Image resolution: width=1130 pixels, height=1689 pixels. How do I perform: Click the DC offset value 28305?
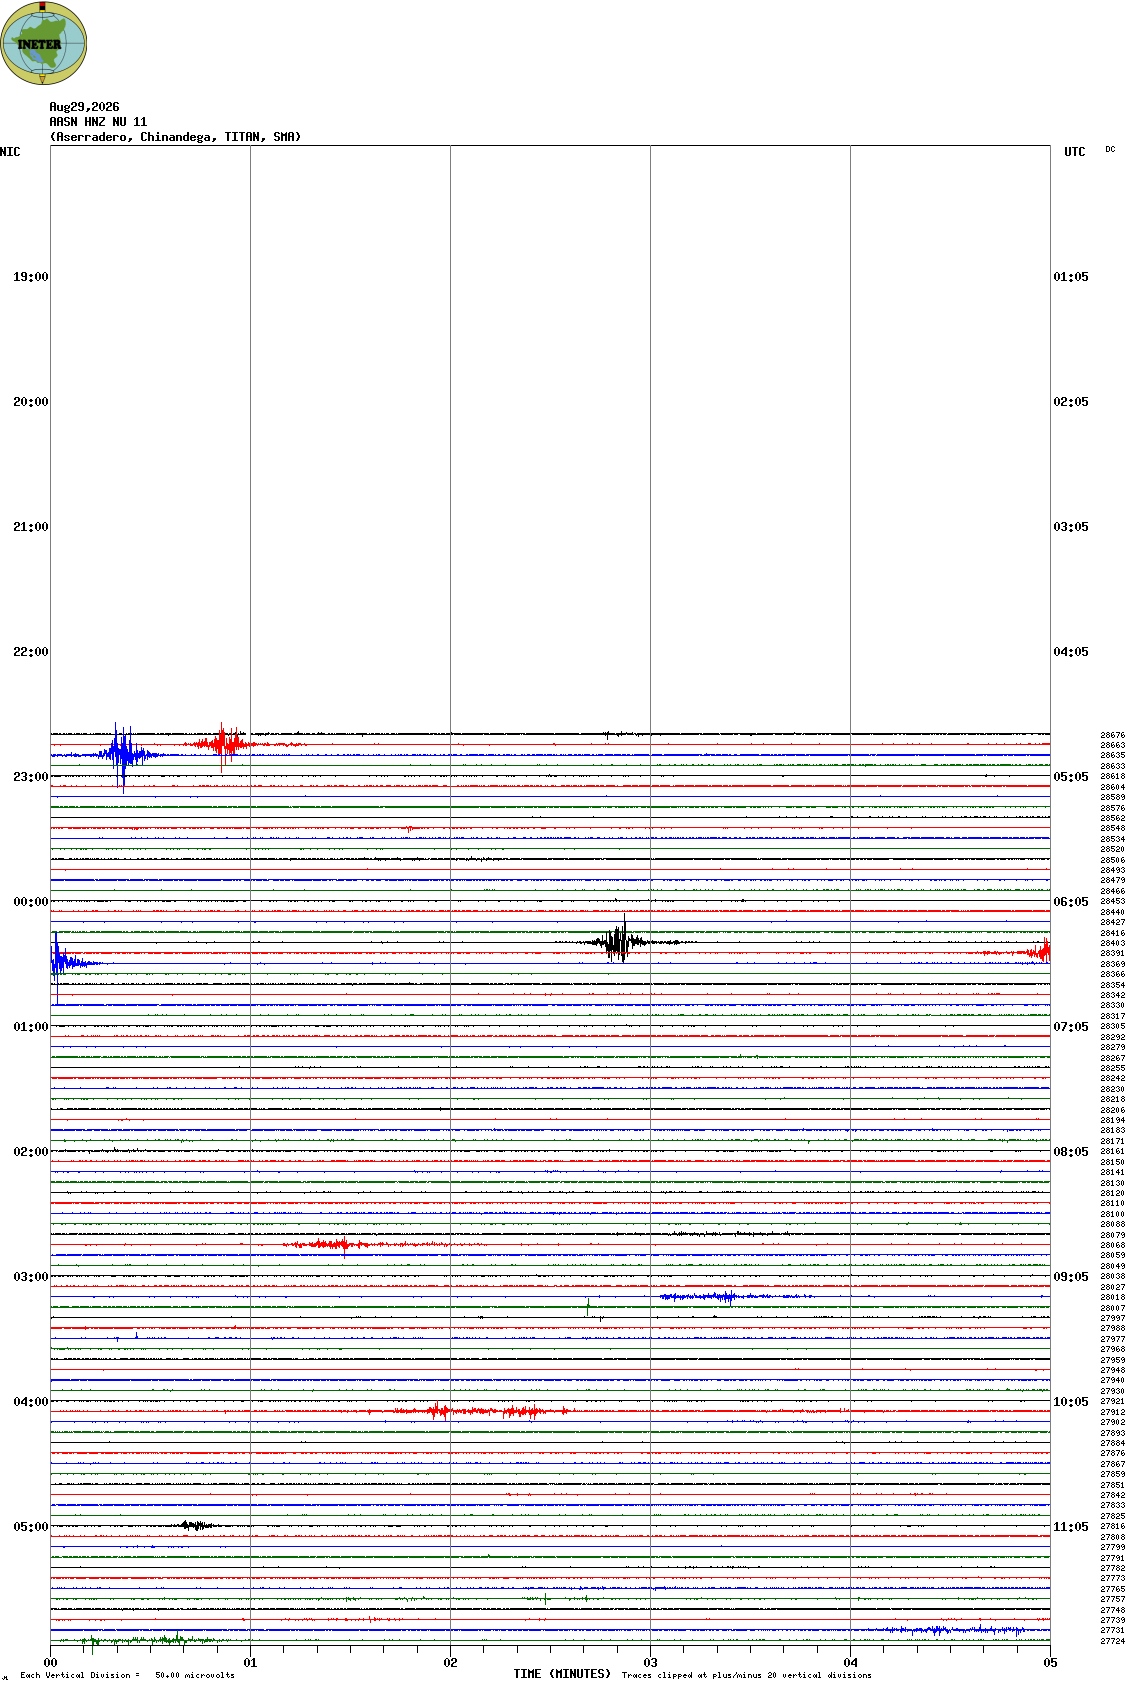[1113, 1026]
